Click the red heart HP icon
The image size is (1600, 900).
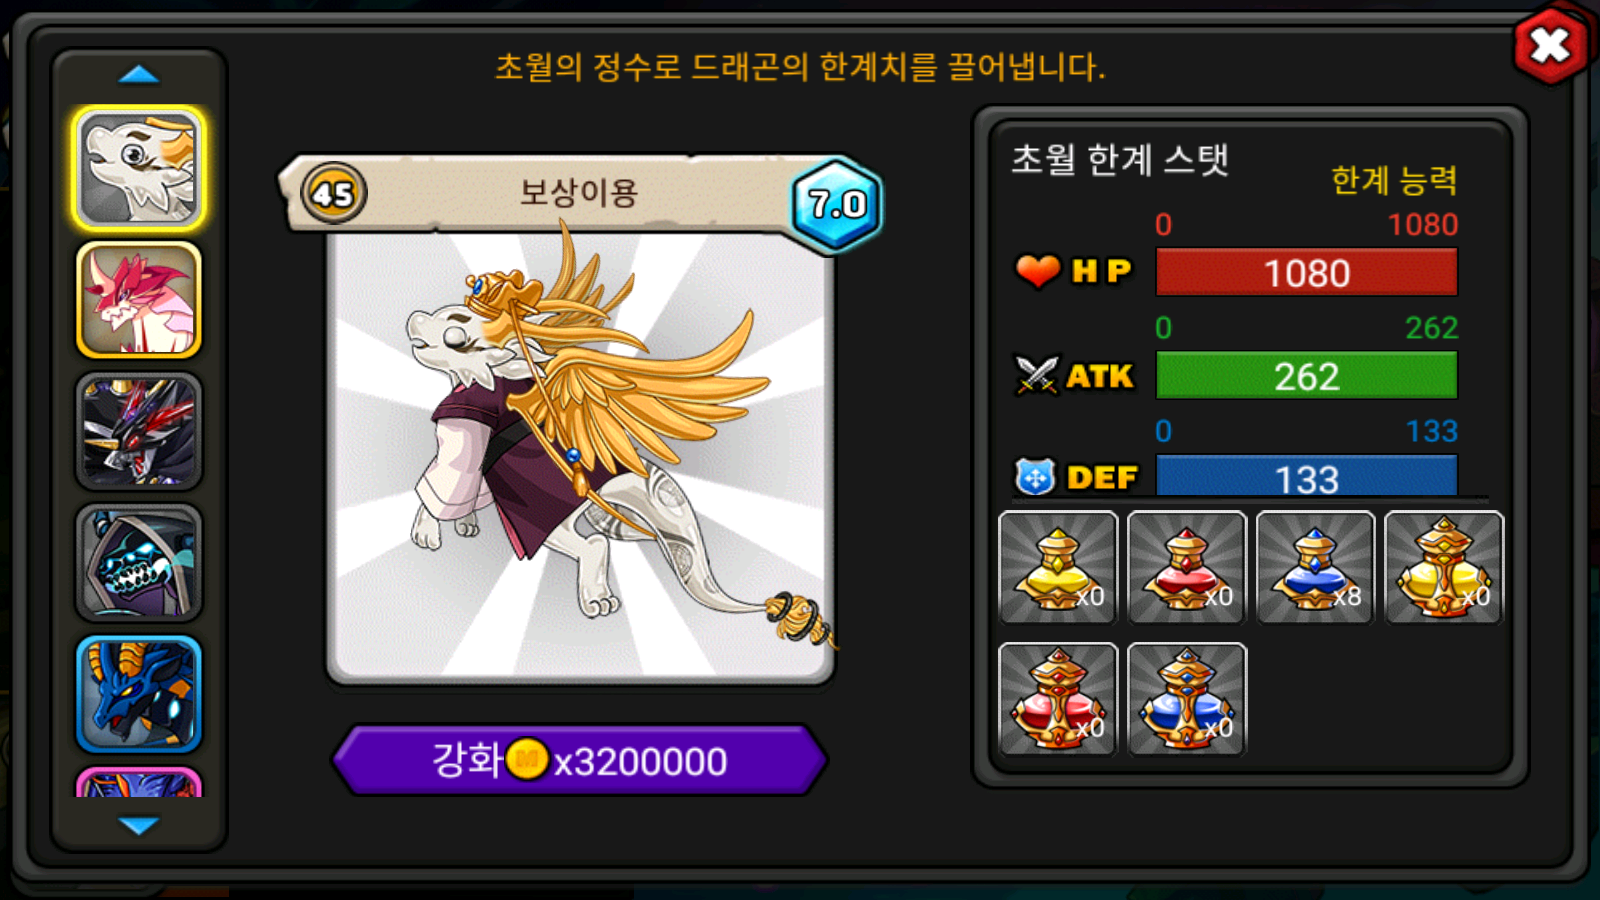(1037, 270)
